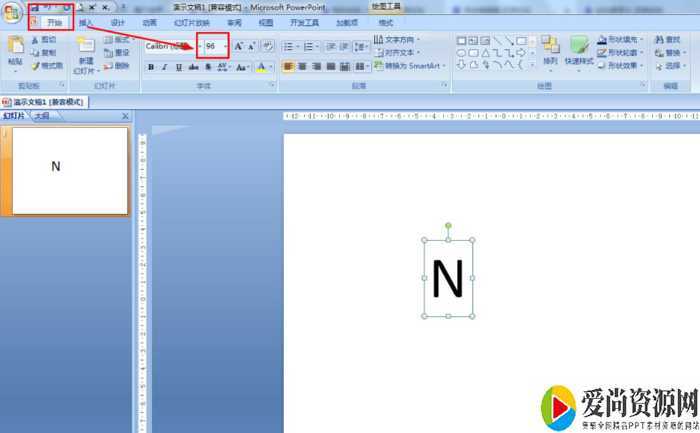The height and width of the screenshot is (433, 700).
Task: Click the Increase Font Size icon
Action: click(239, 46)
